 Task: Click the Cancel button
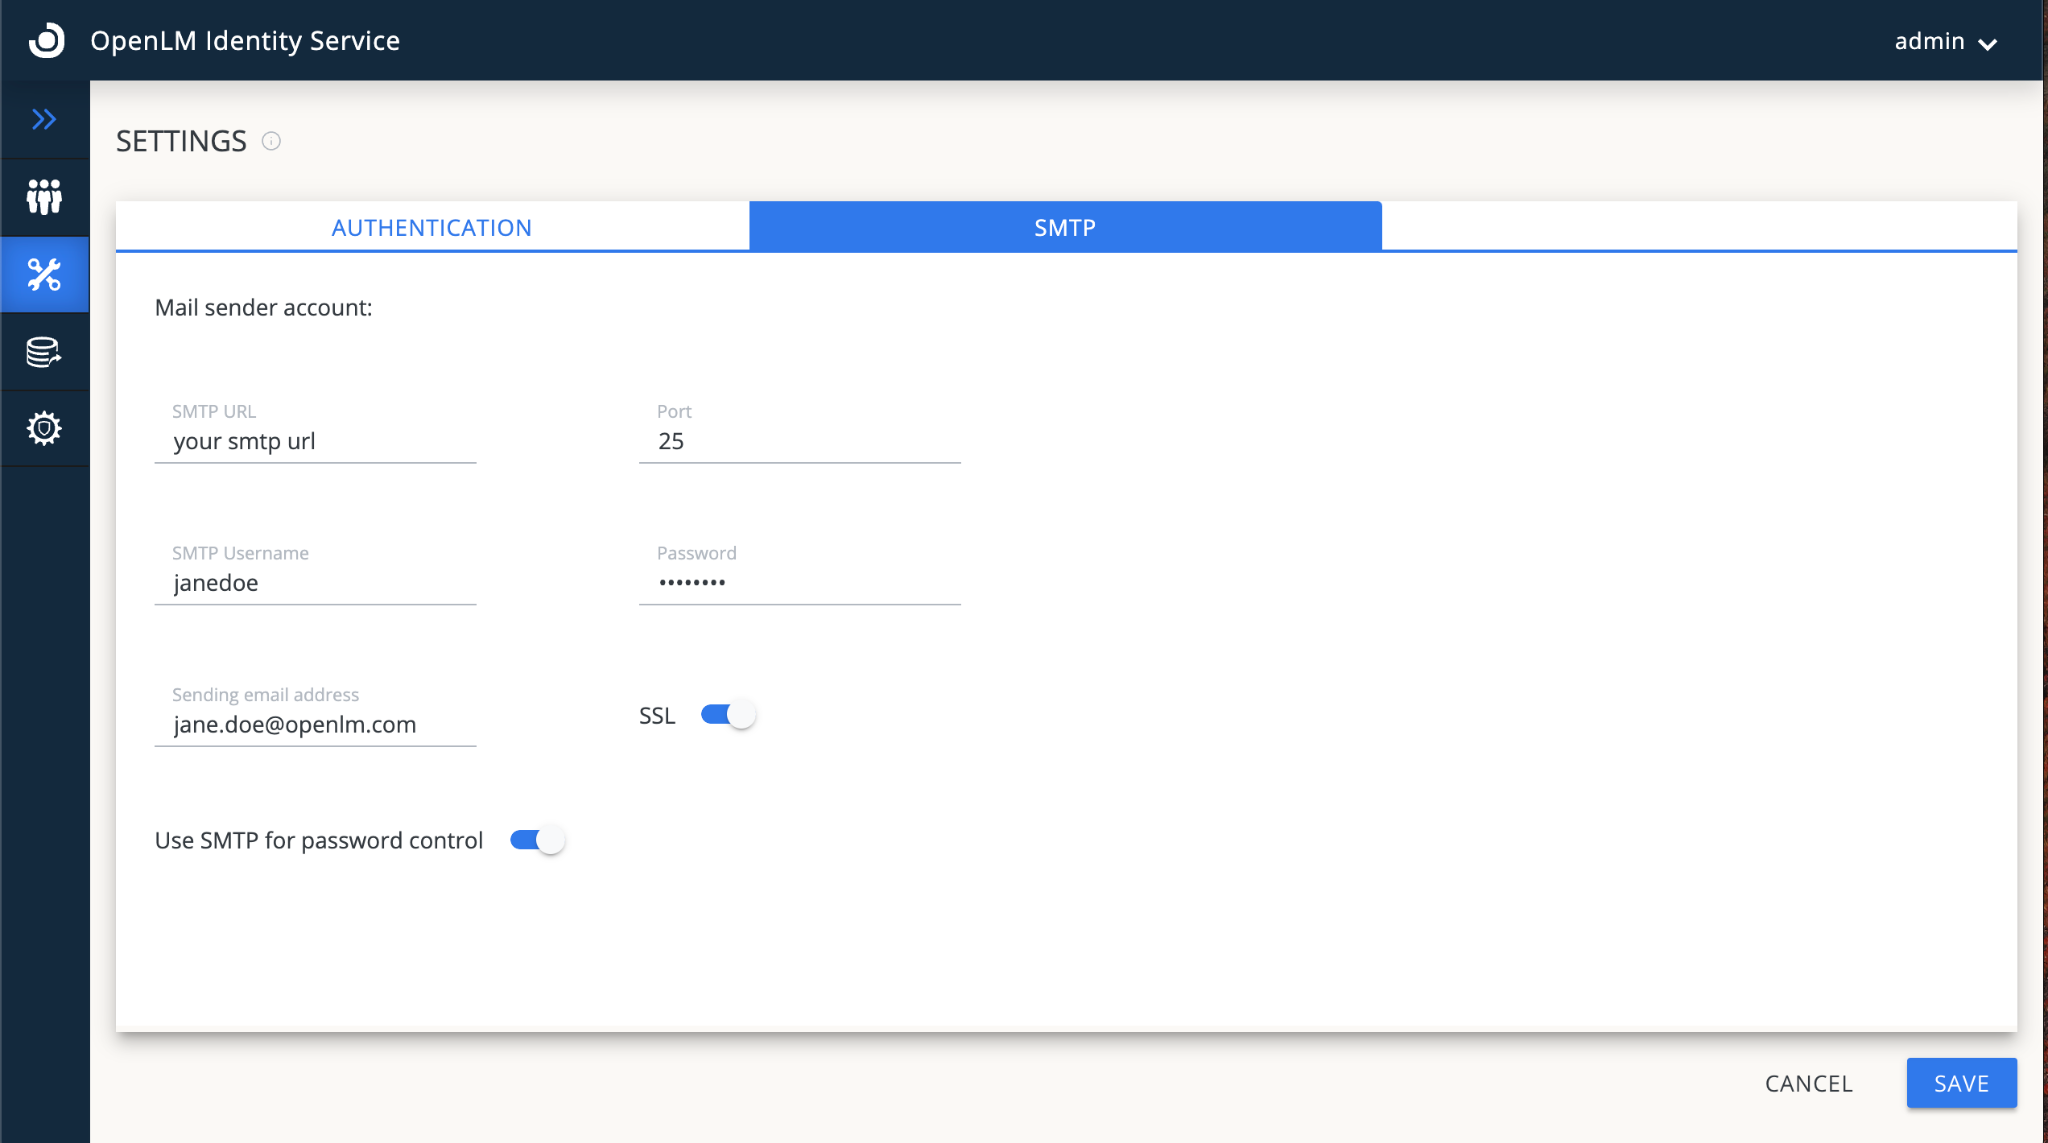point(1809,1083)
